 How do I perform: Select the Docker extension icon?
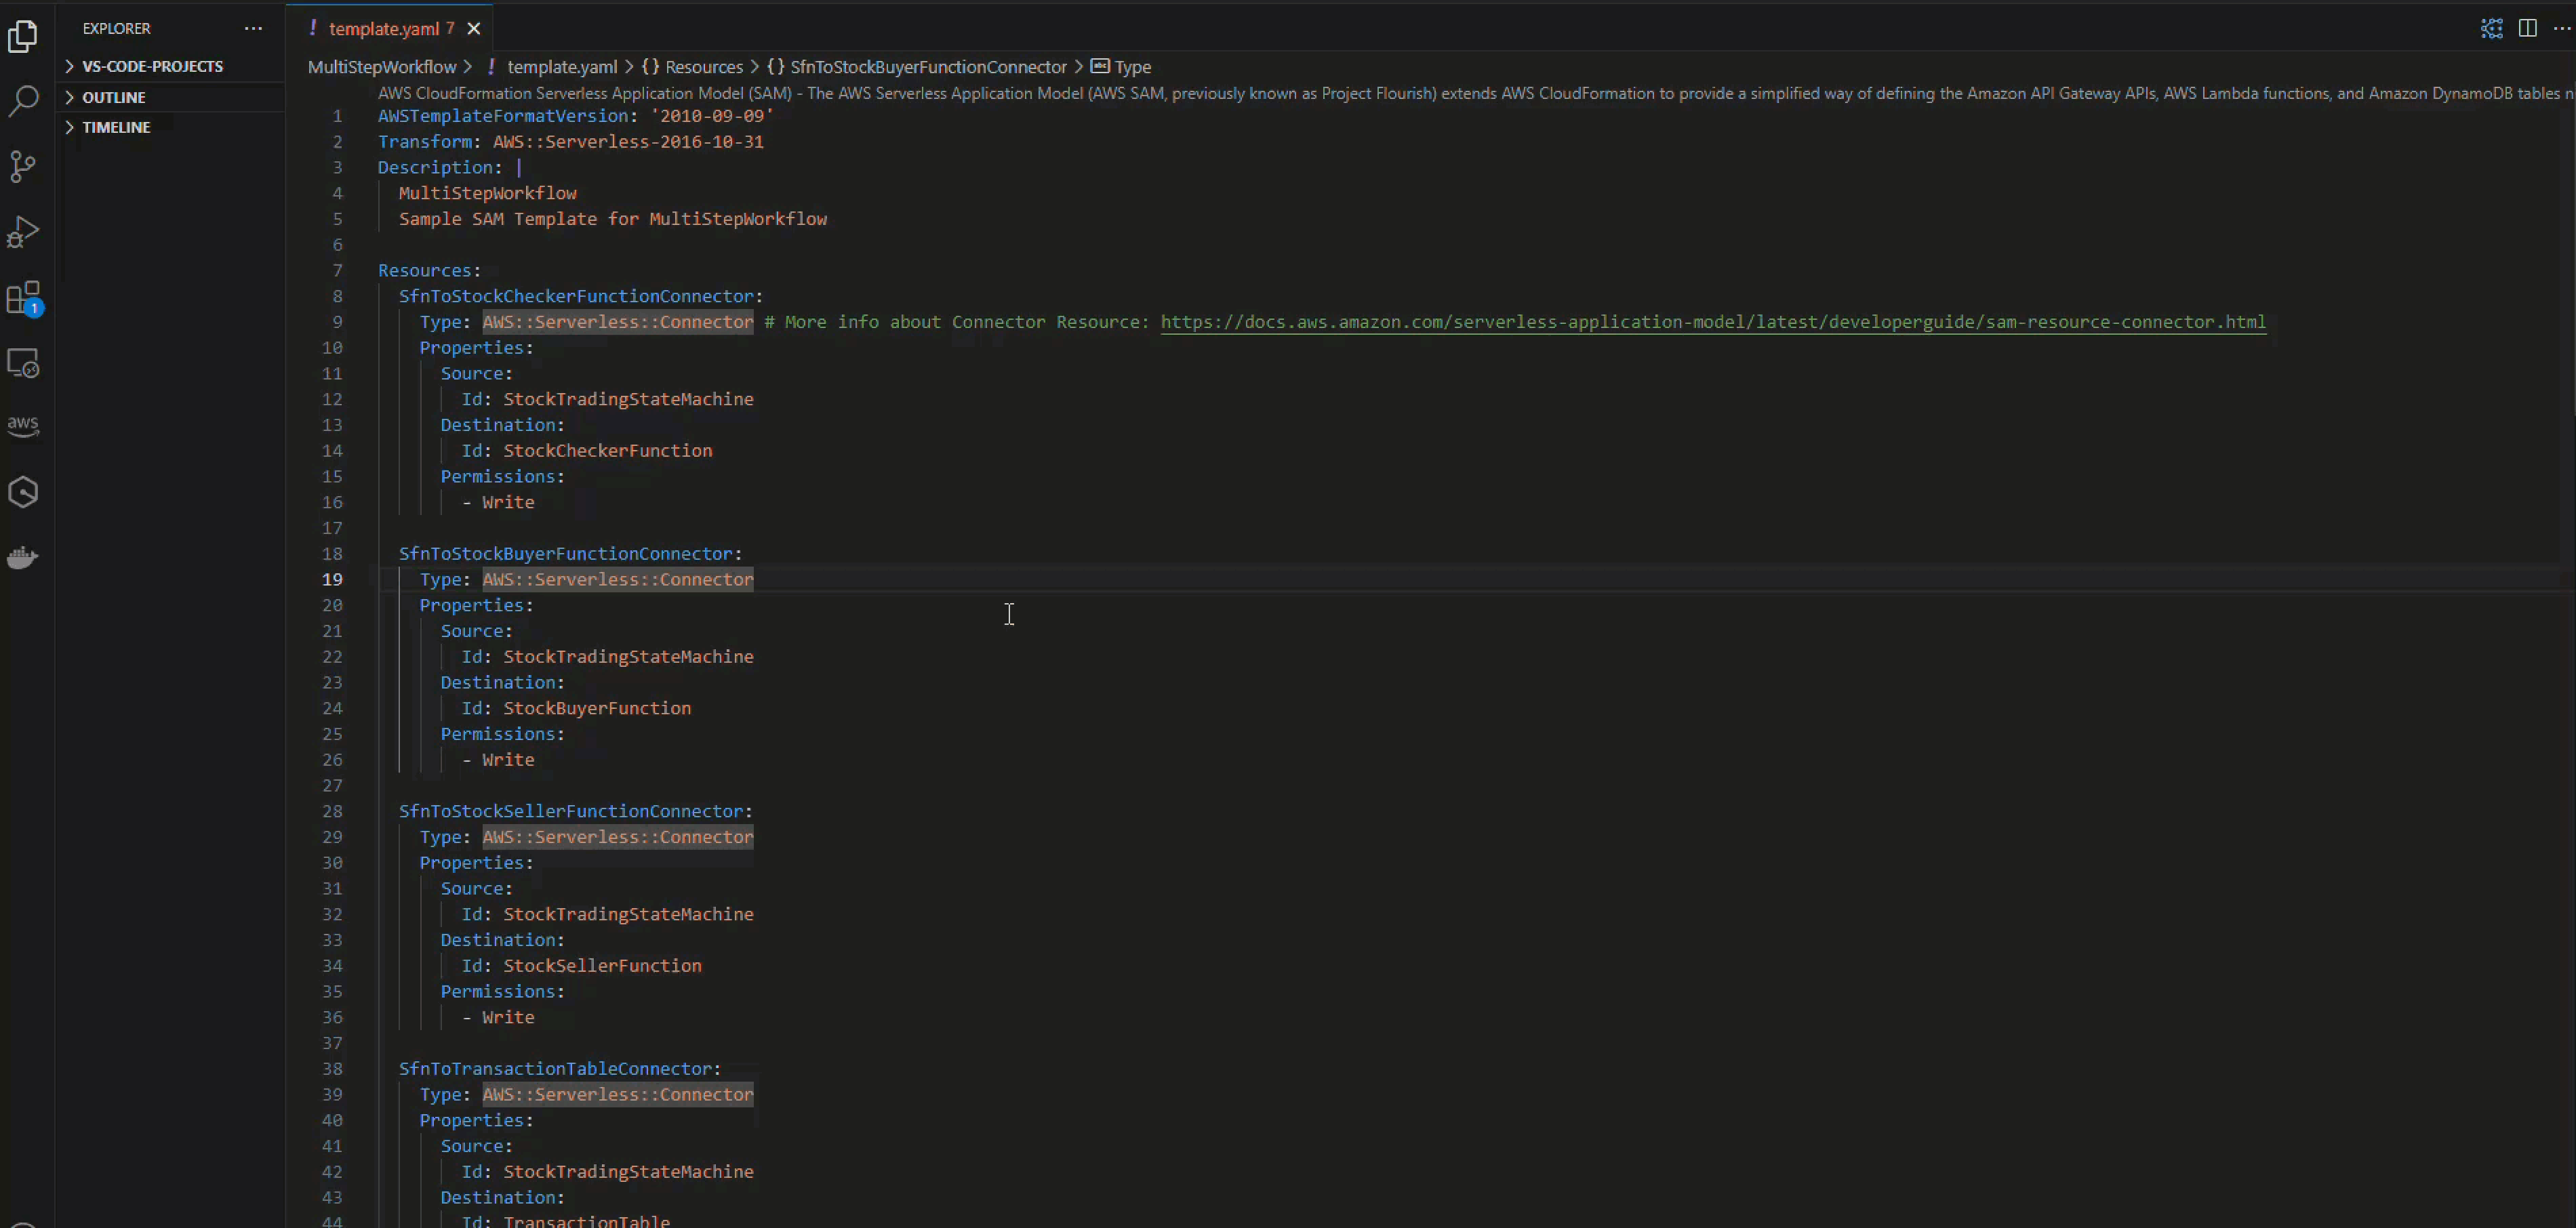(x=23, y=557)
